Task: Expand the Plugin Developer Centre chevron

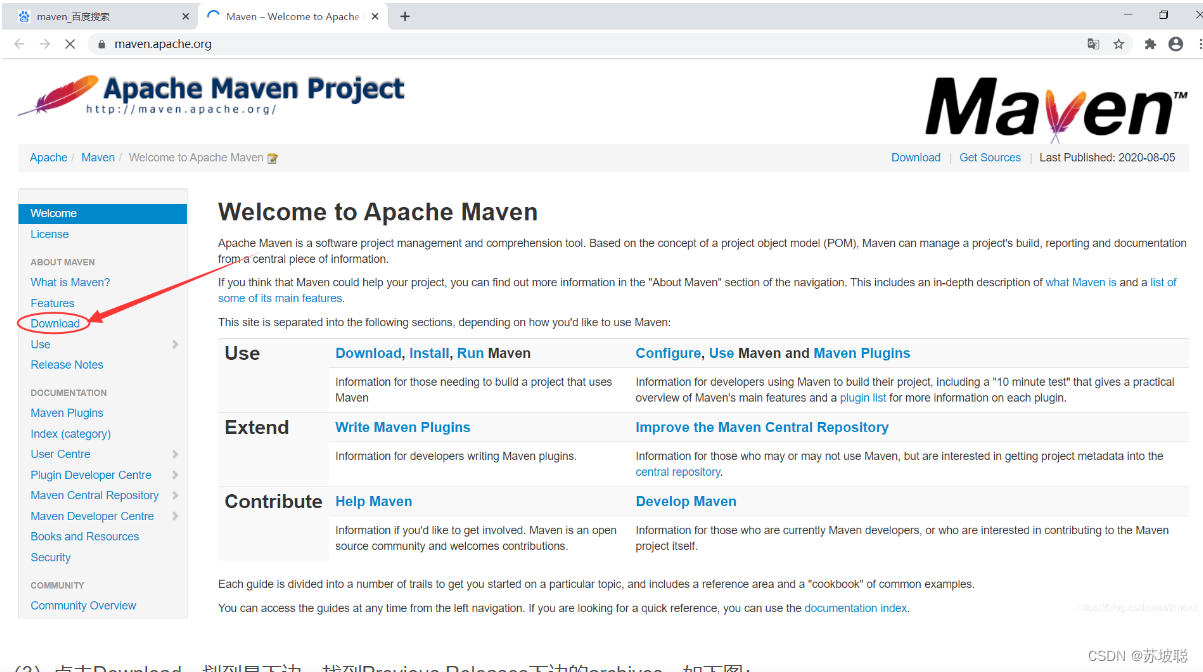Action: pos(175,475)
